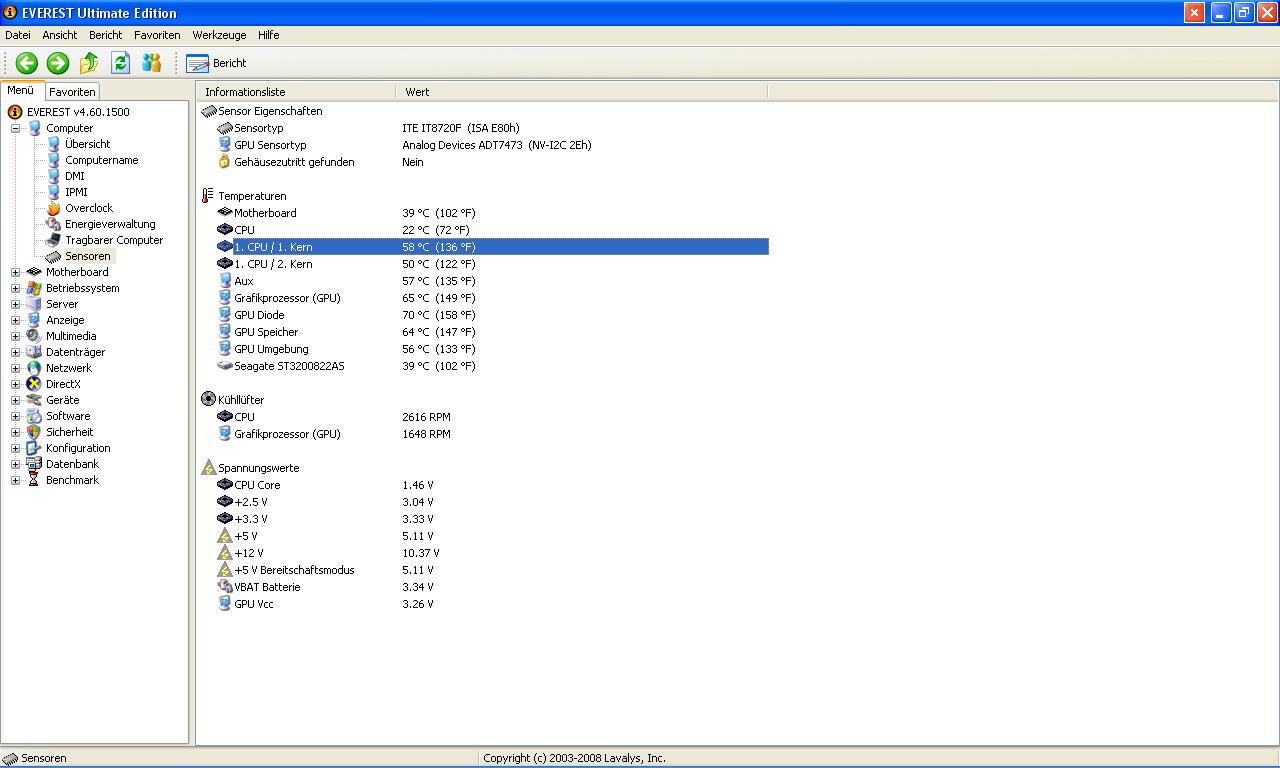The image size is (1280, 768).
Task: Expand the Motherboard tree node
Action: point(15,272)
